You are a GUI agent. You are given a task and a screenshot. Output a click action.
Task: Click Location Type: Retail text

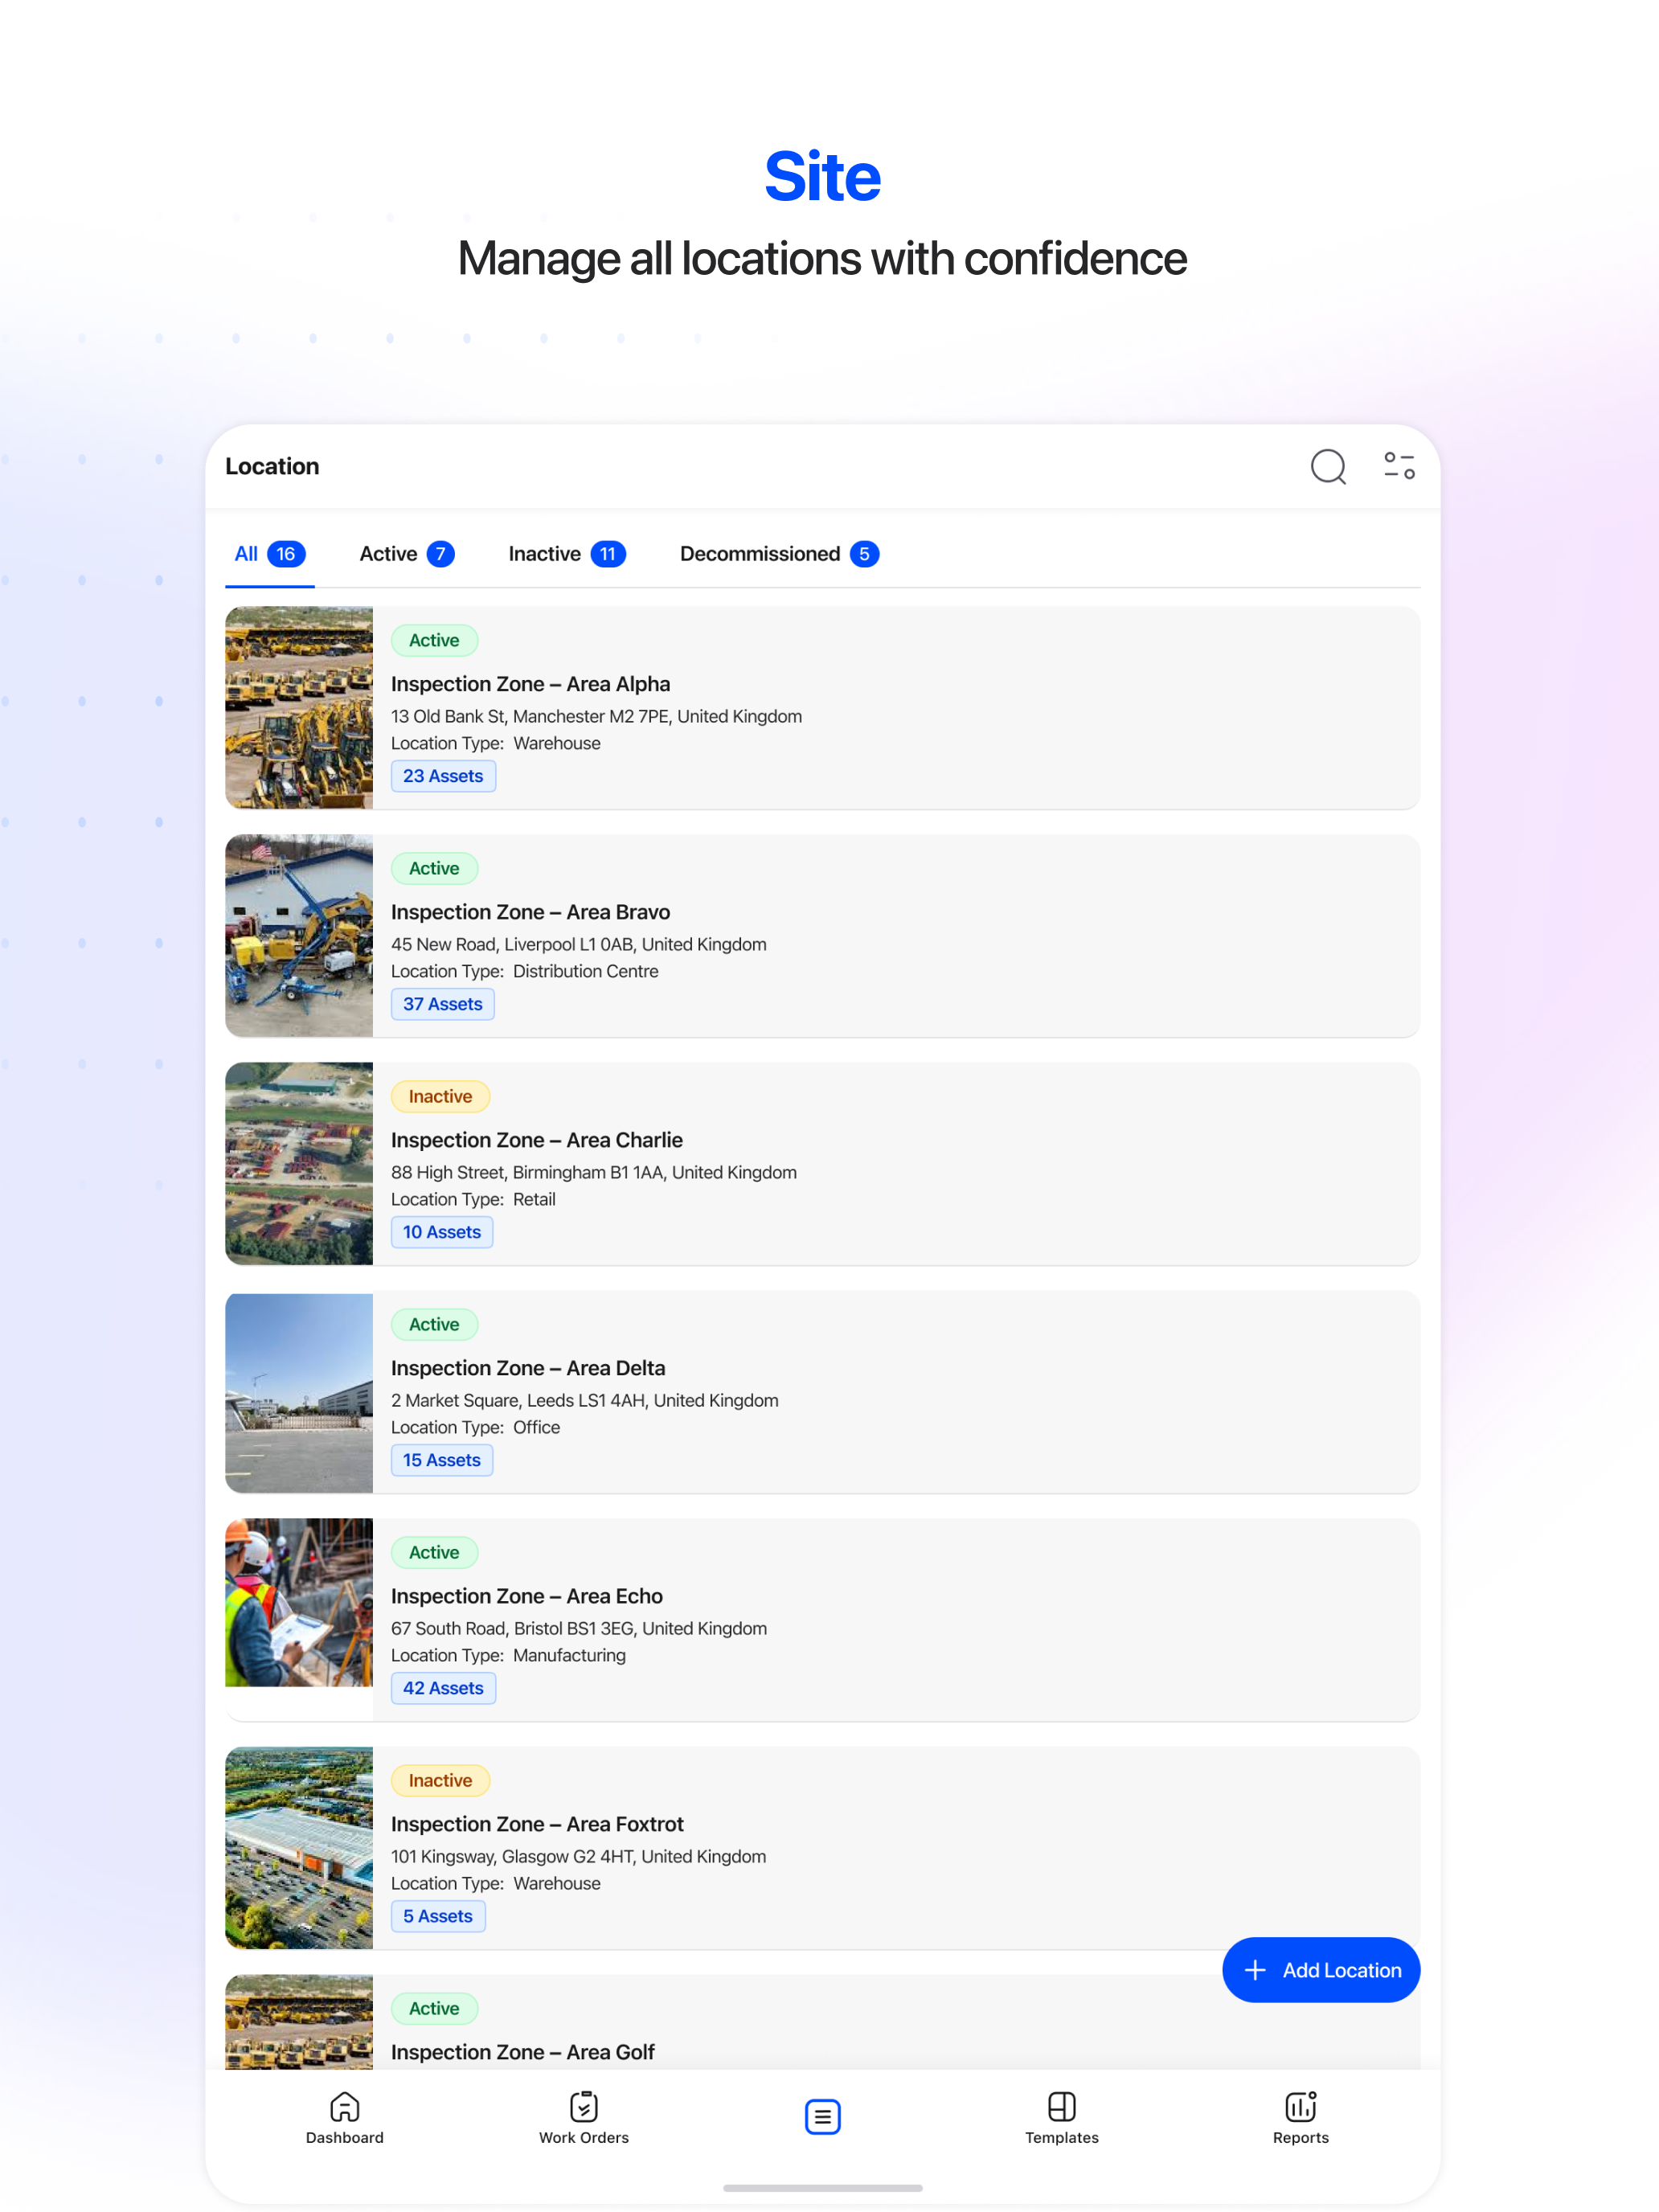tap(473, 1199)
